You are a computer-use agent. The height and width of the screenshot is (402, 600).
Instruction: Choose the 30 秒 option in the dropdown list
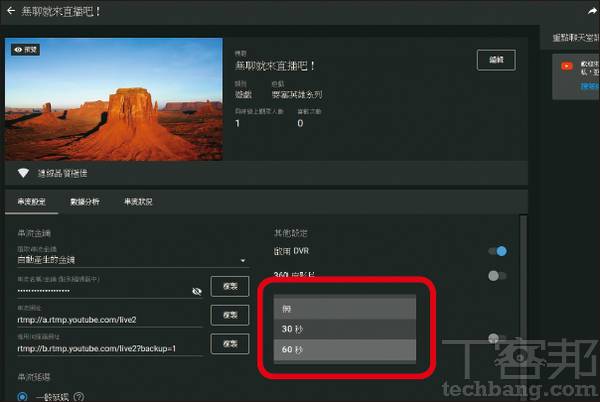pyautogui.click(x=345, y=329)
